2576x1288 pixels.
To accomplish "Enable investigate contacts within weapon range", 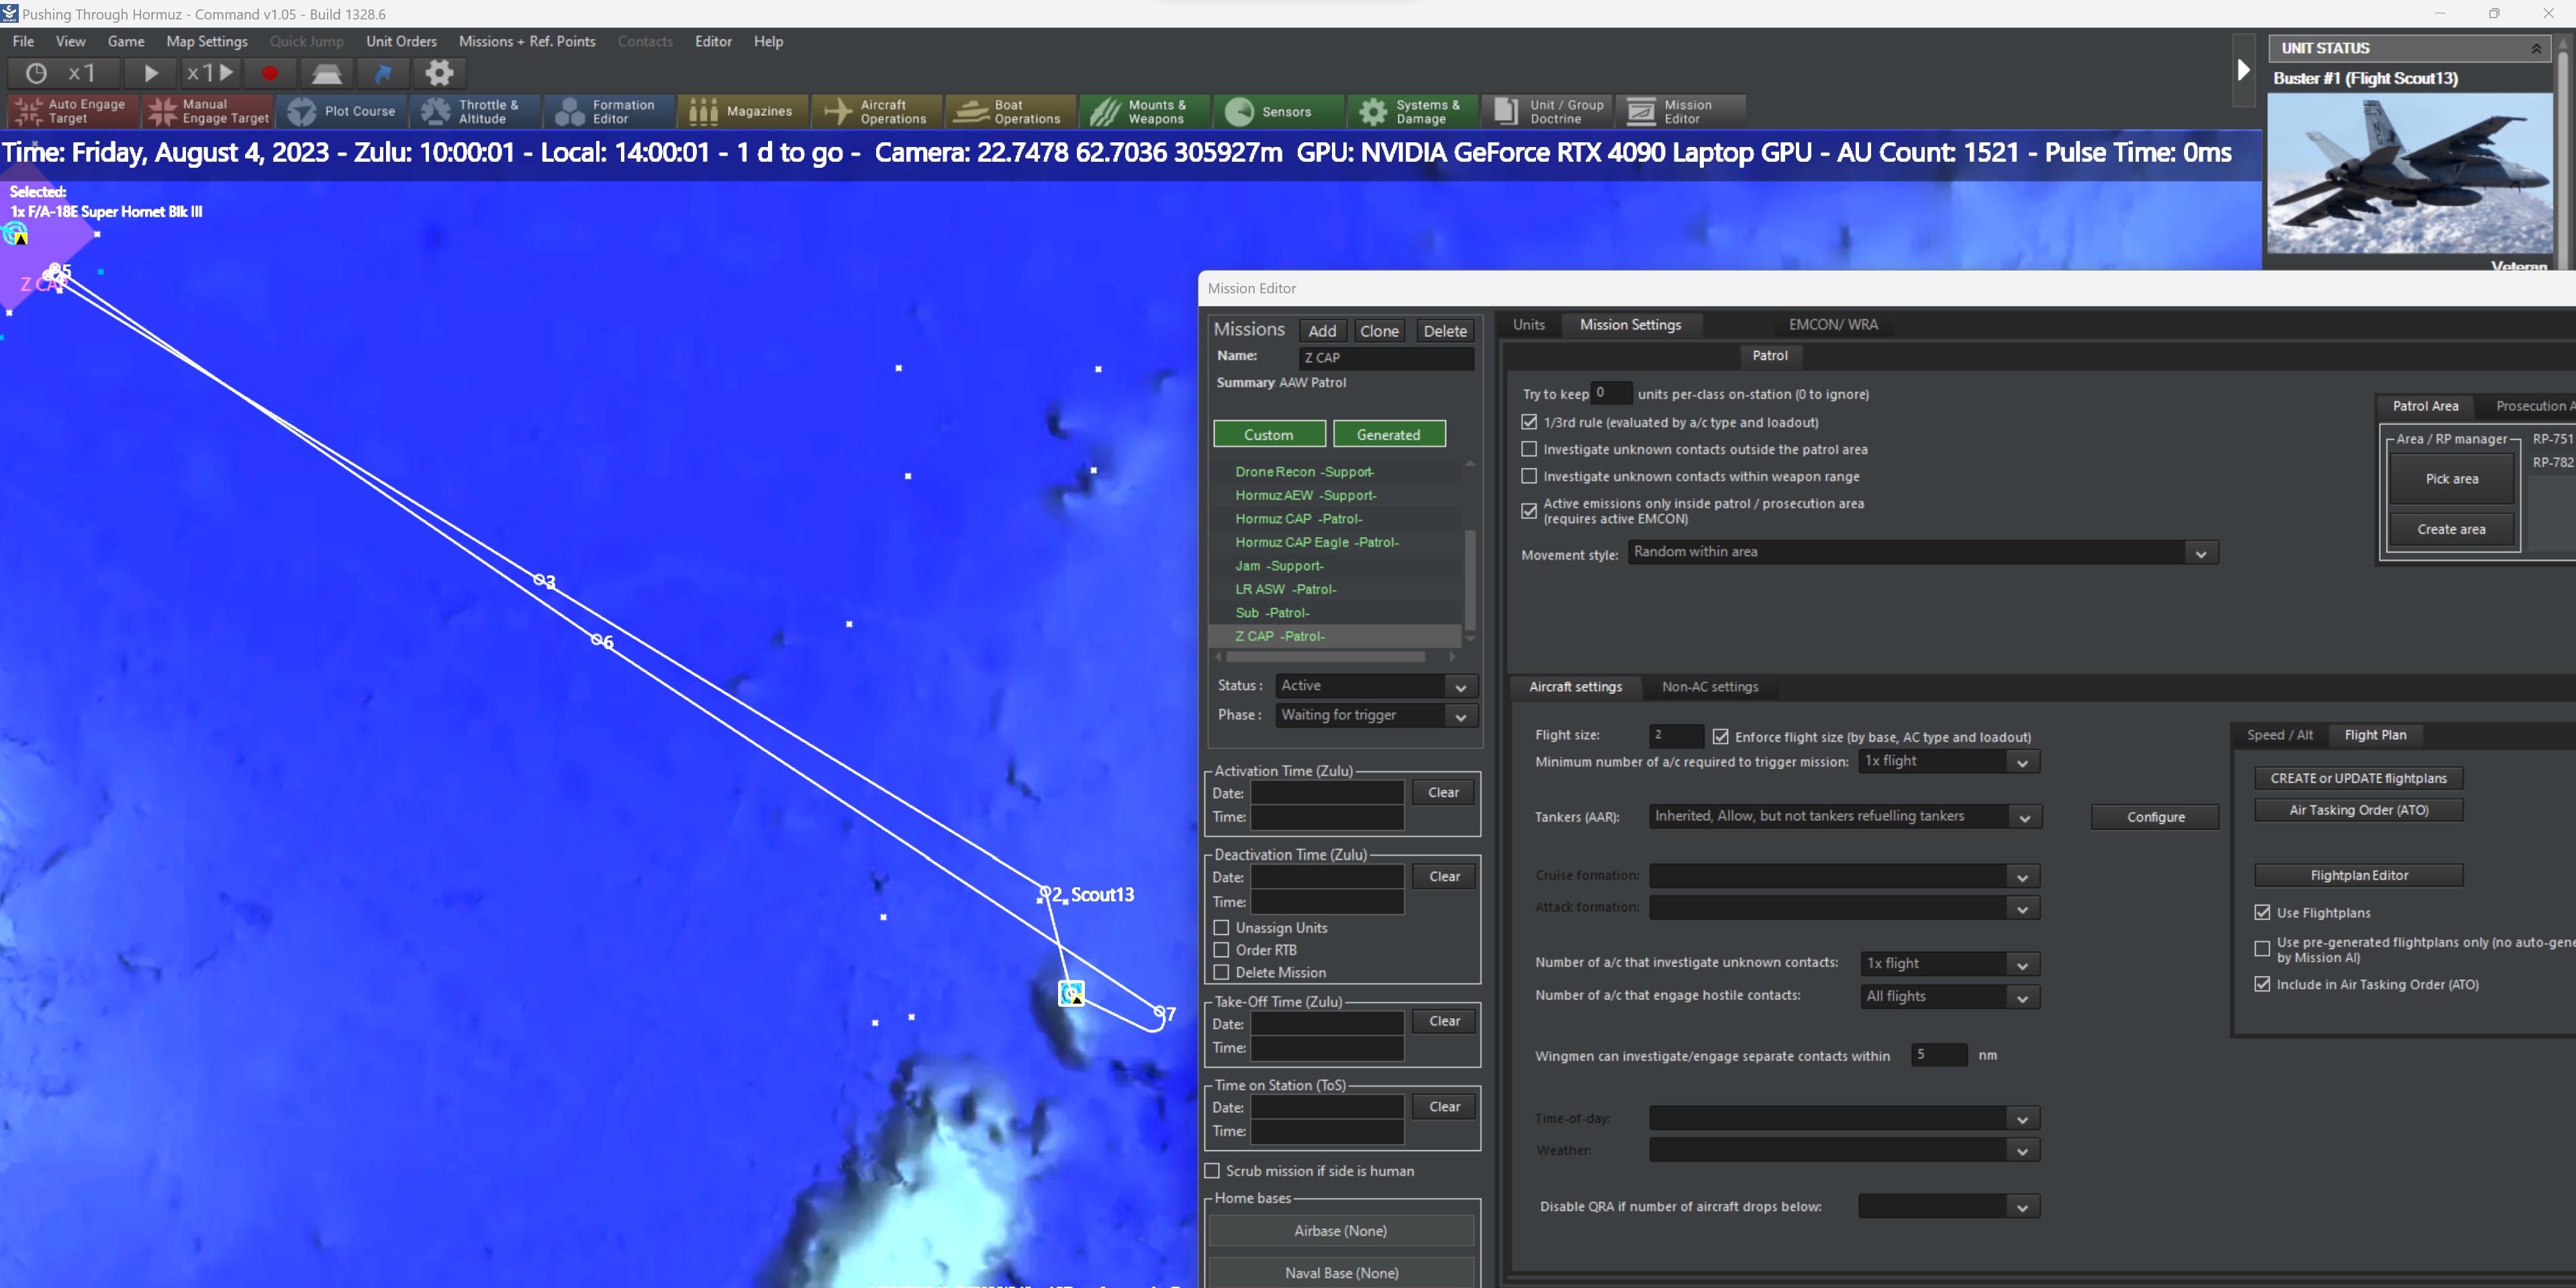I will pyautogui.click(x=1528, y=476).
